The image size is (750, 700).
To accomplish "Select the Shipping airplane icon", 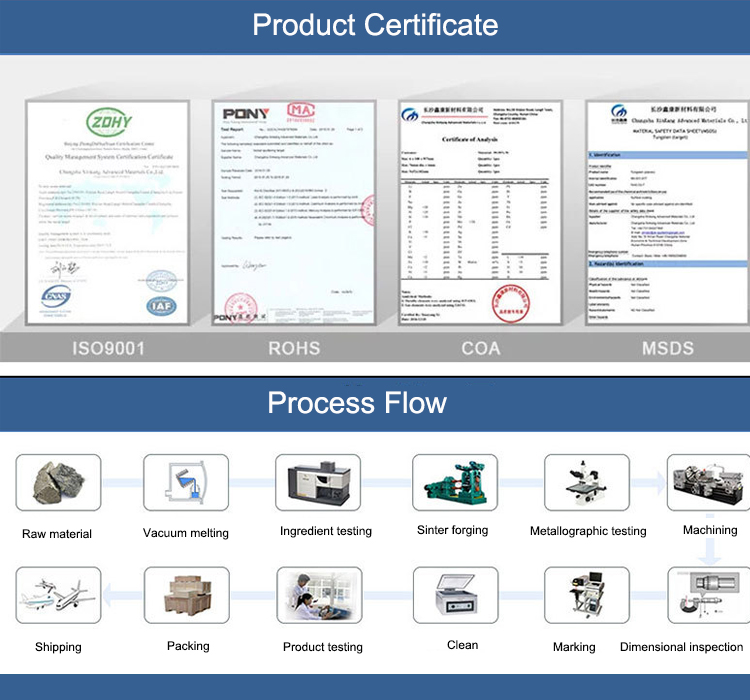I will (57, 596).
